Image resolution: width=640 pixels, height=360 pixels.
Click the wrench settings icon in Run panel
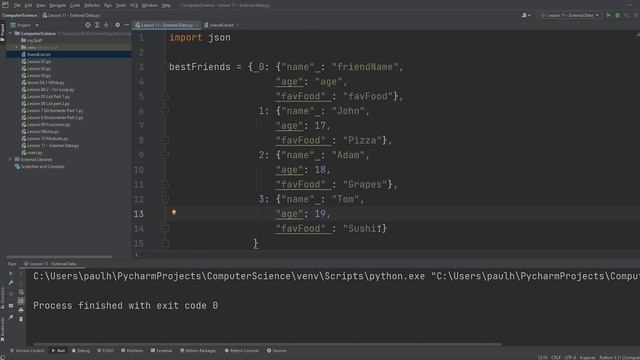11,283
